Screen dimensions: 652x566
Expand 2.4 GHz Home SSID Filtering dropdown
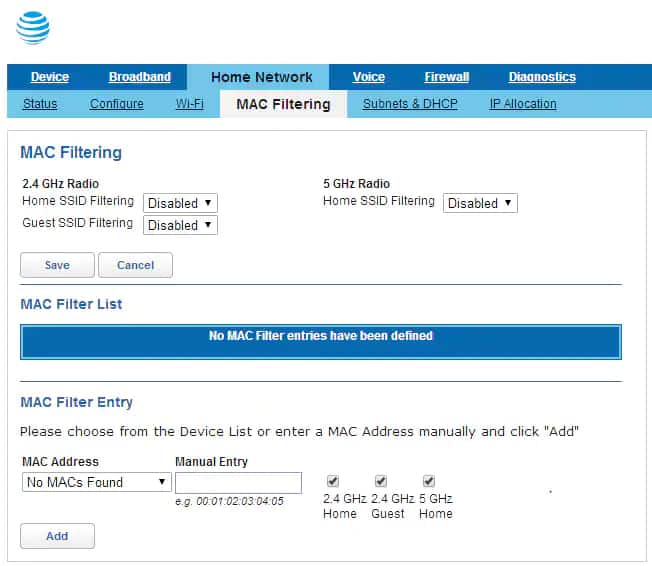pos(180,203)
